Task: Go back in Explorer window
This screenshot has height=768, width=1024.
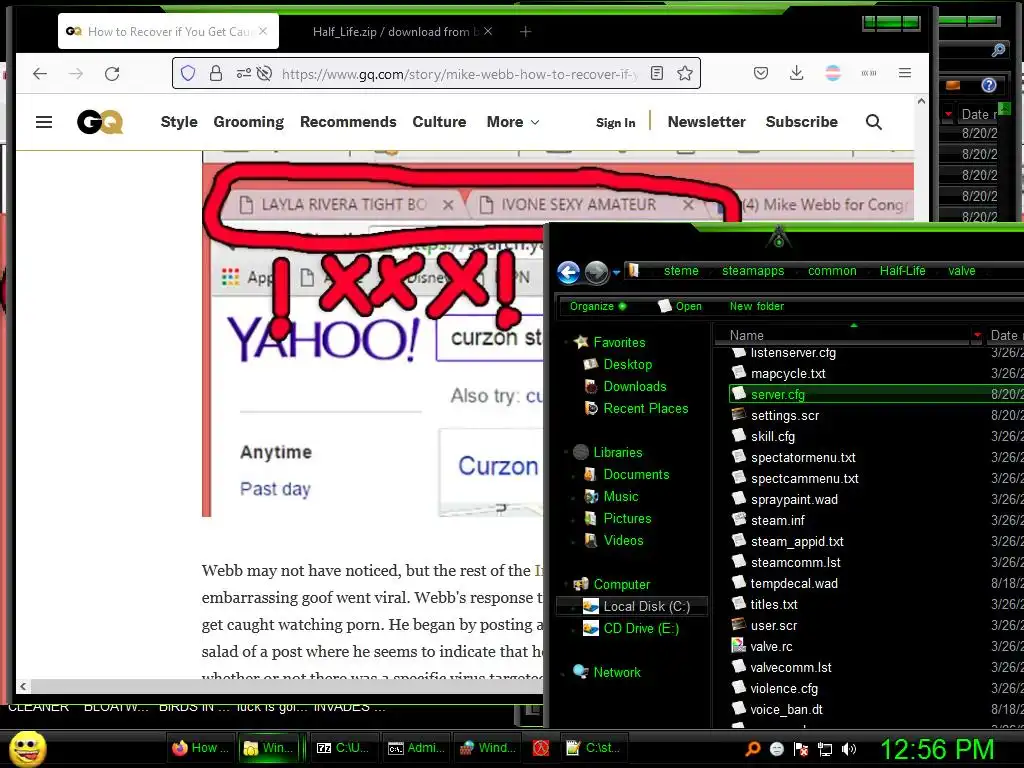Action: click(568, 272)
